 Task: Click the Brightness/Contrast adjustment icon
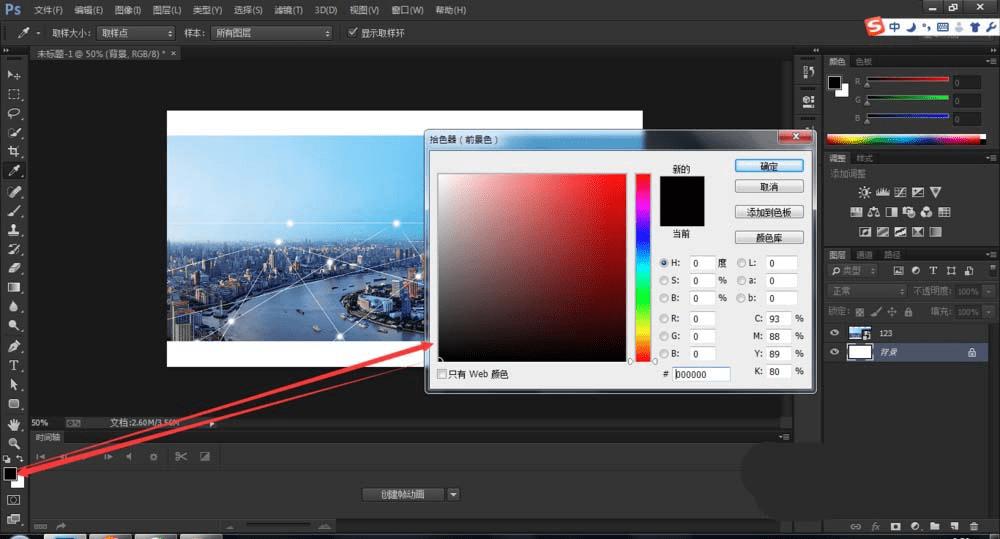coord(864,192)
